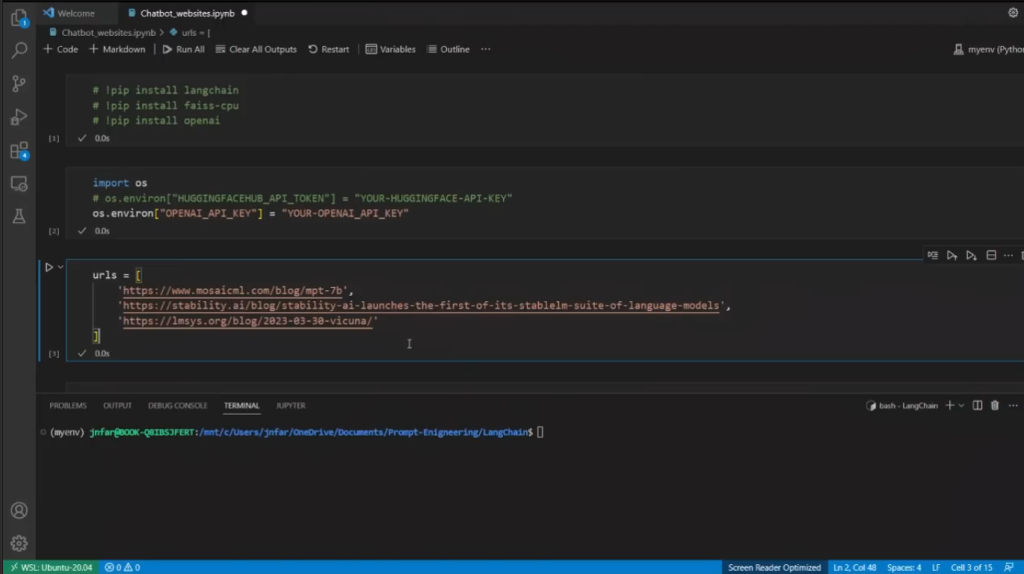Screen dimensions: 1024x574
Task: Click the Split Terminal icon
Action: [978, 405]
